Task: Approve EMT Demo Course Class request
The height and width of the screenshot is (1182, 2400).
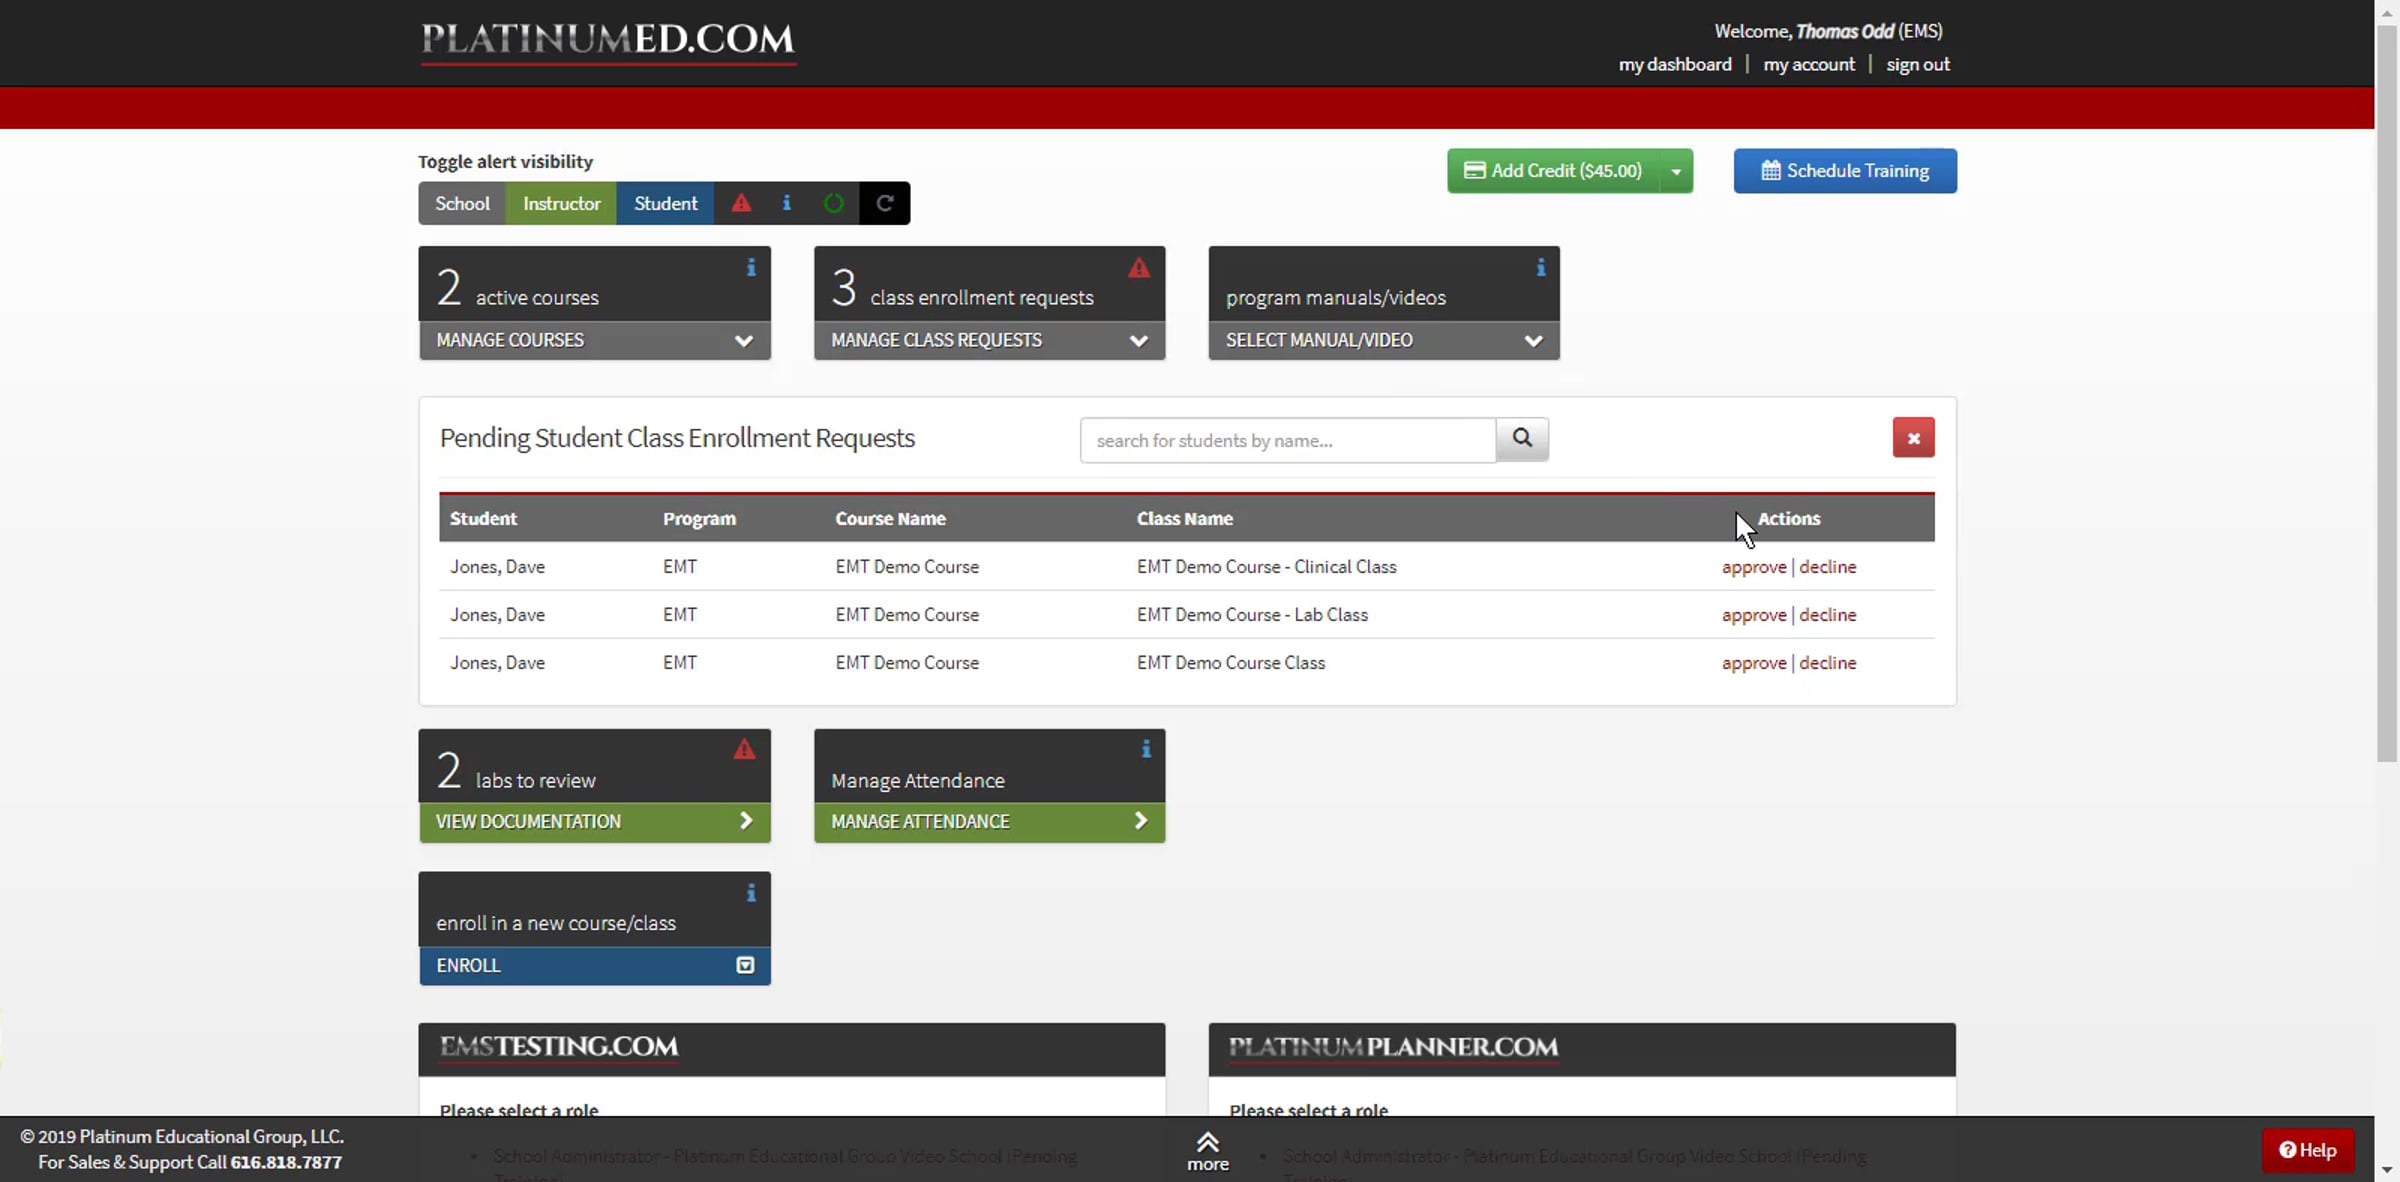Action: [1754, 663]
